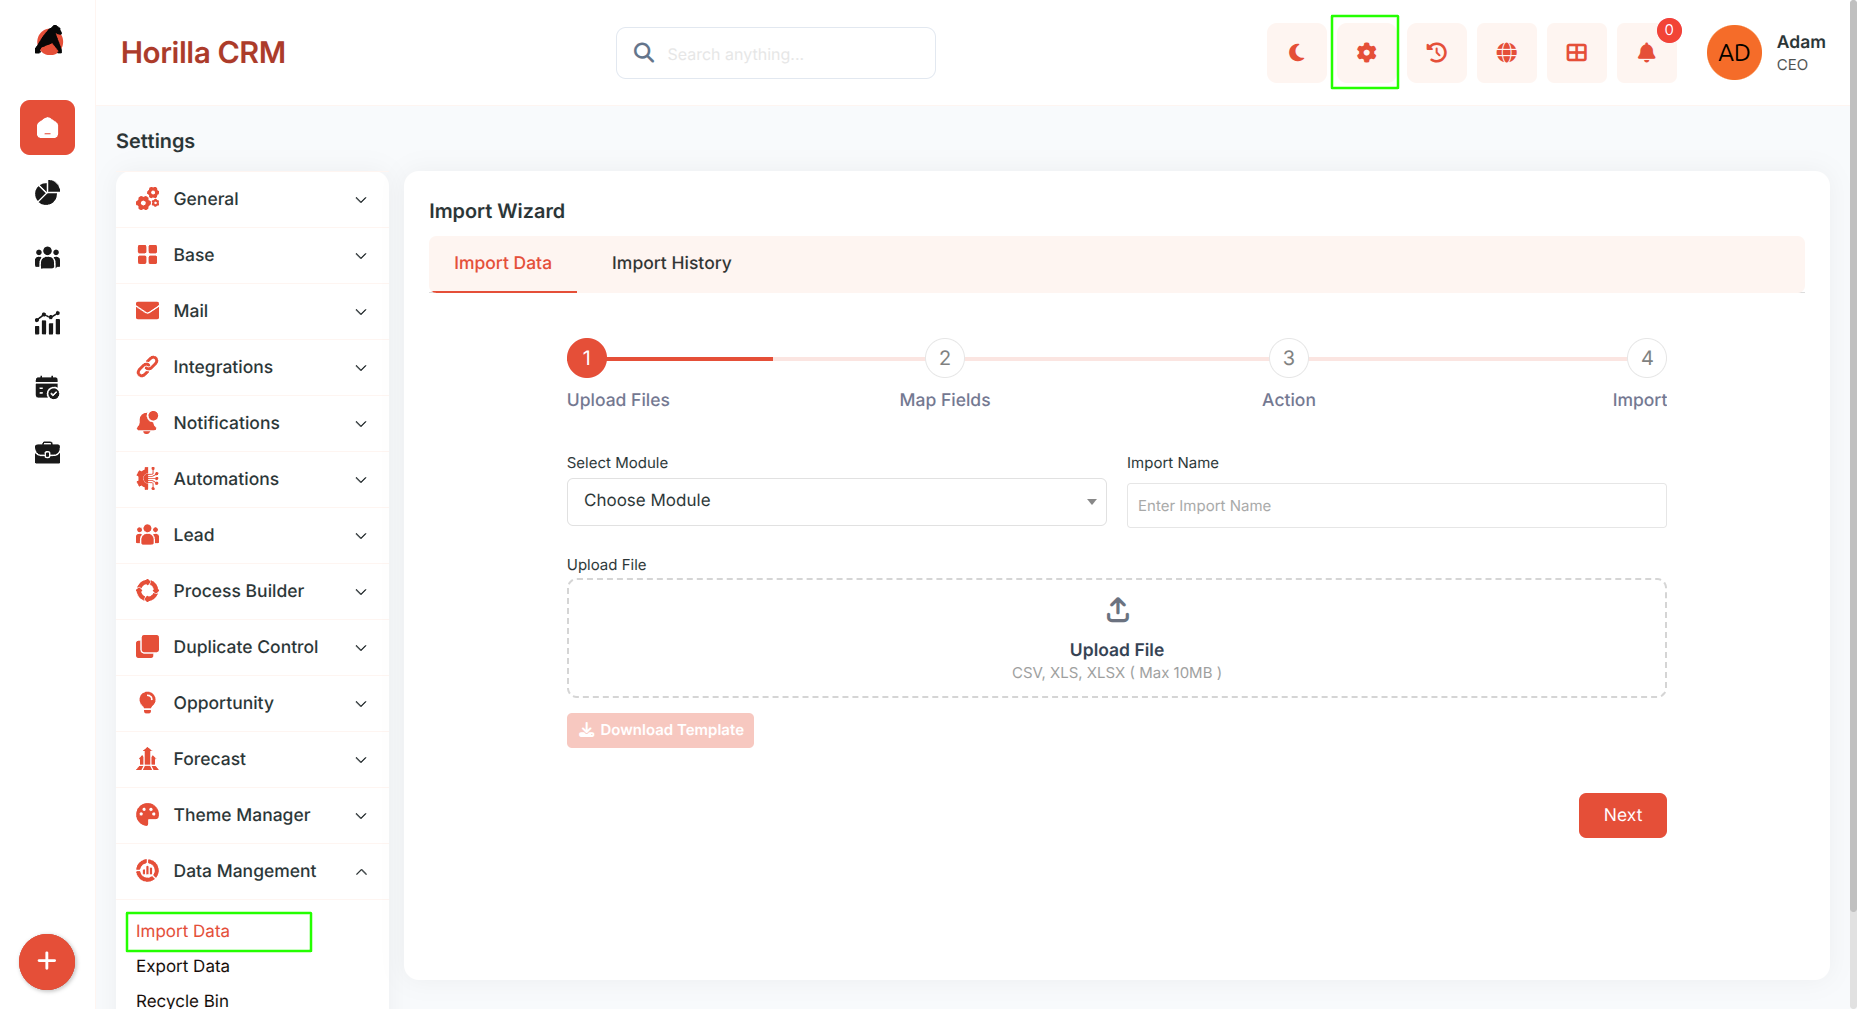This screenshot has height=1009, width=1857.
Task: Click the upload arrow icon in dropzone
Action: click(1117, 610)
